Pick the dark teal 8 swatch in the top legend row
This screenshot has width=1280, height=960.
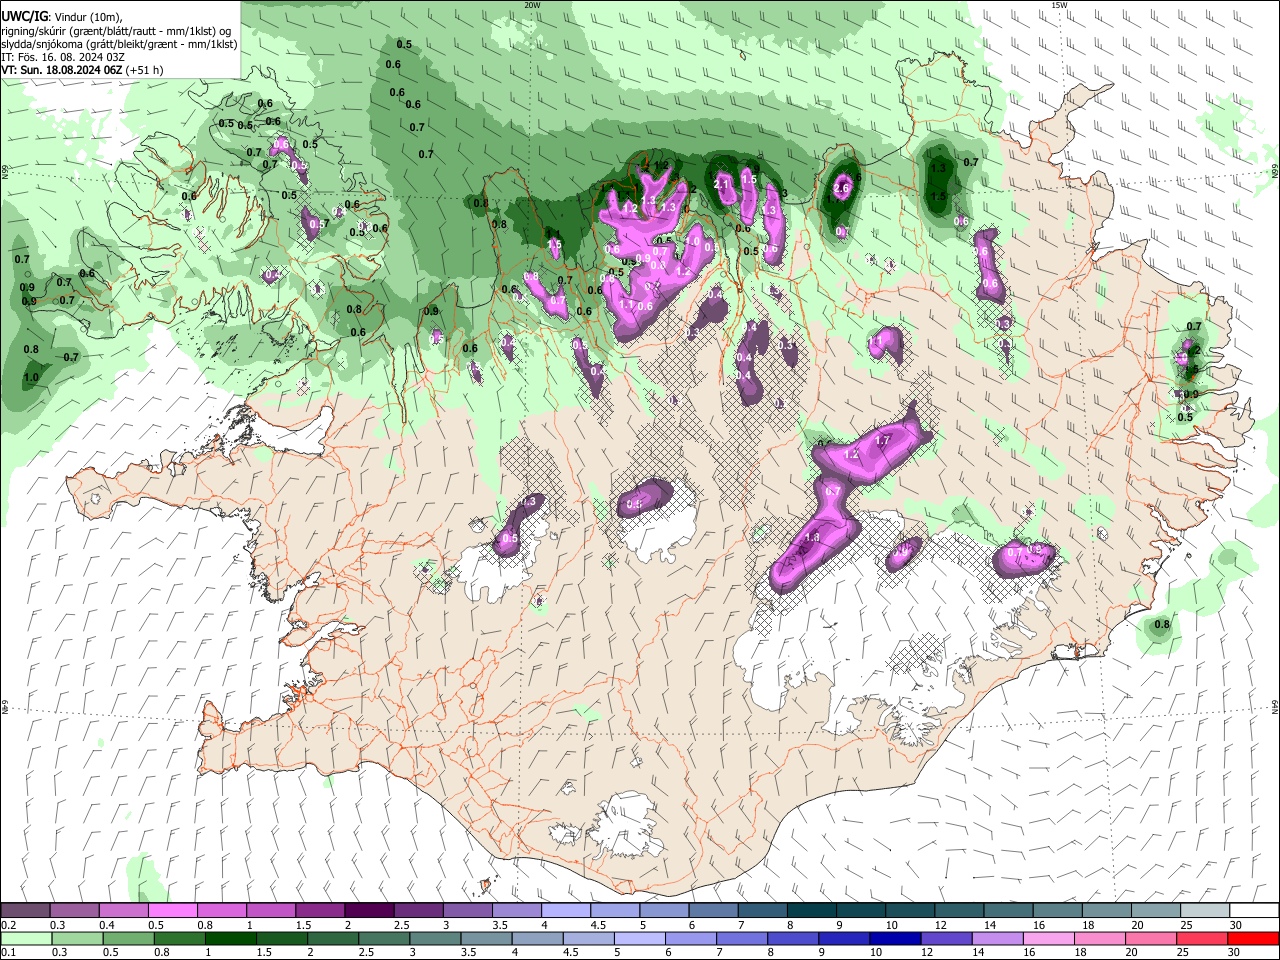pyautogui.click(x=811, y=910)
